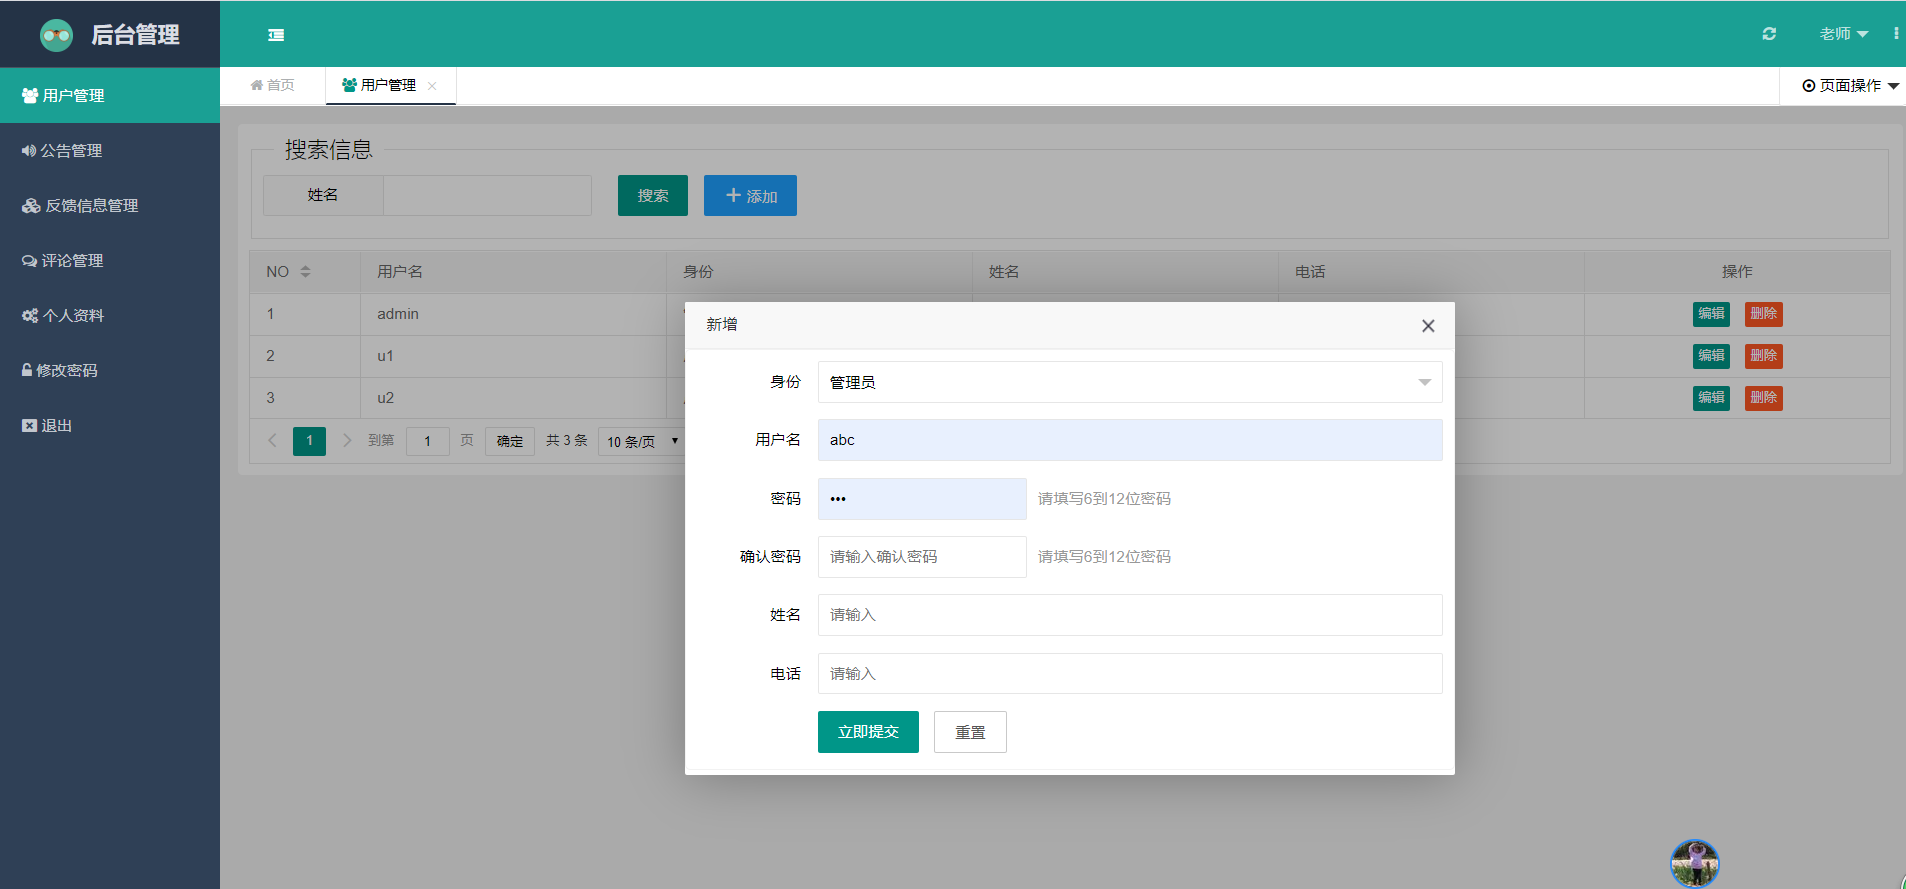Select page 1 in pagination
1906x889 pixels.
tap(309, 441)
